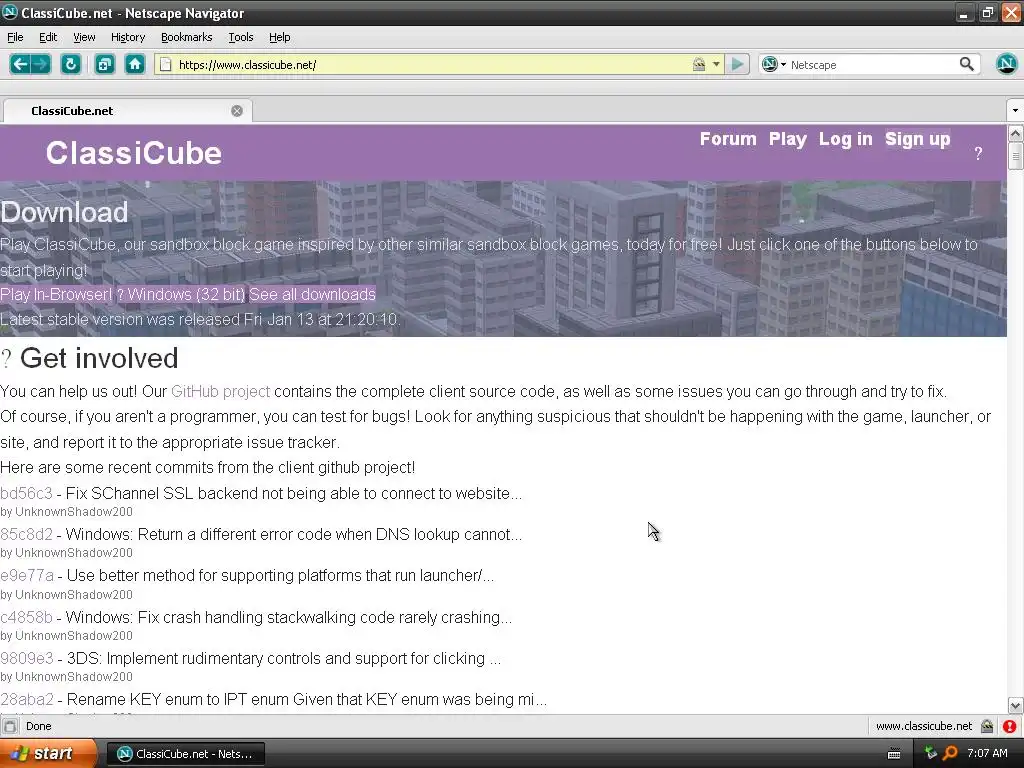Click the Get involved heading question mark icon
Viewport: 1024px width, 768px height.
[x=6, y=359]
